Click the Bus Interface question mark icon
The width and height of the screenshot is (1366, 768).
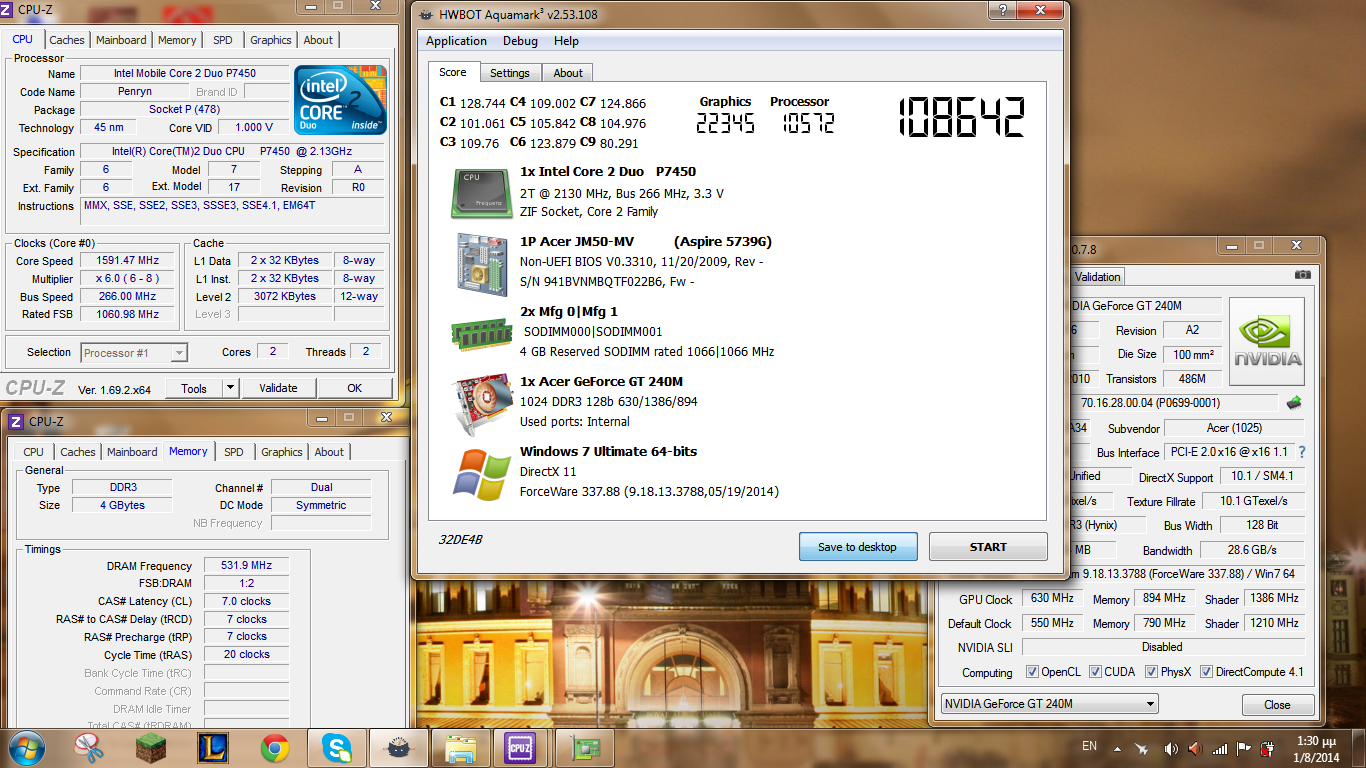1301,452
